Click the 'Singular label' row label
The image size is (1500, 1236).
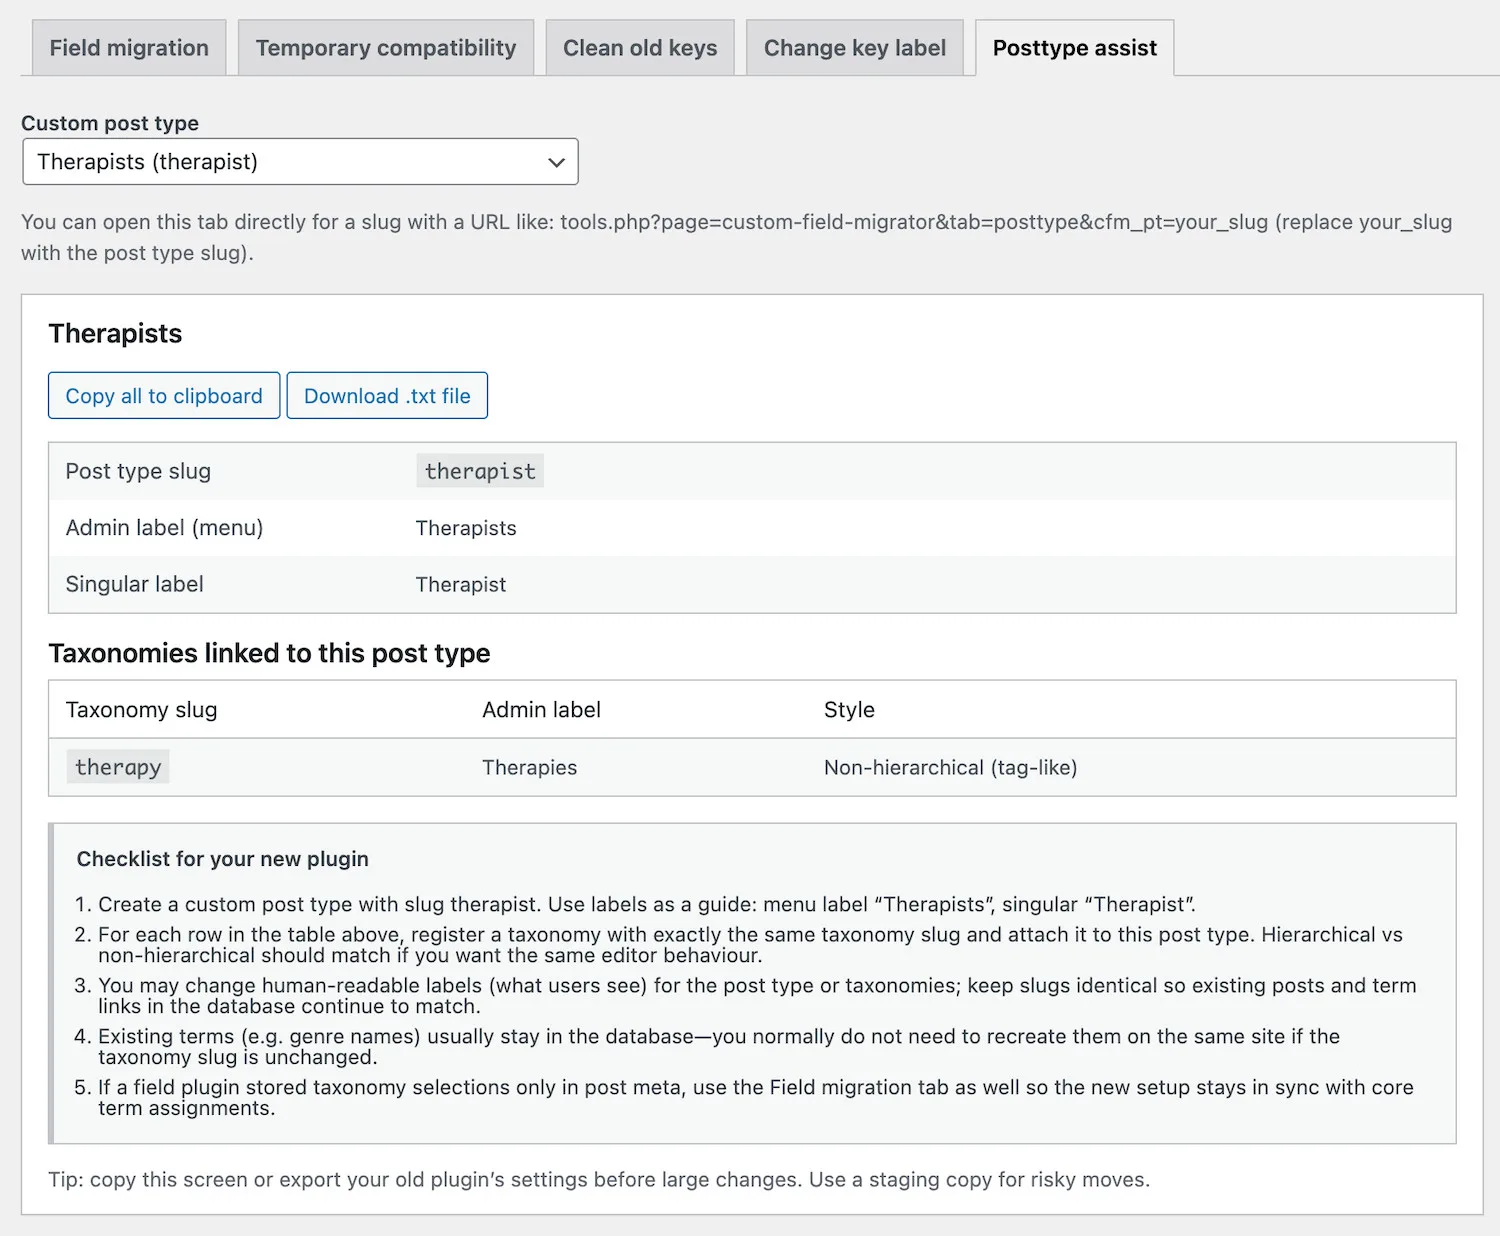pyautogui.click(x=134, y=584)
